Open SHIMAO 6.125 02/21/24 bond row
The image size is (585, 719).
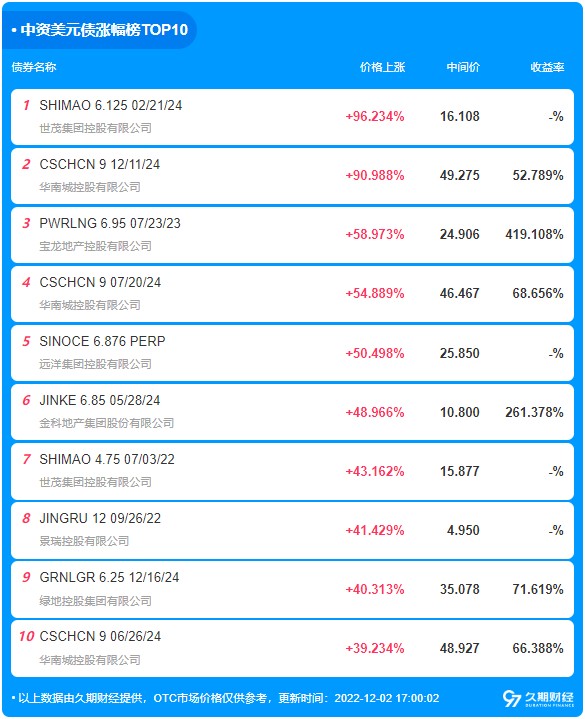pyautogui.click(x=292, y=117)
